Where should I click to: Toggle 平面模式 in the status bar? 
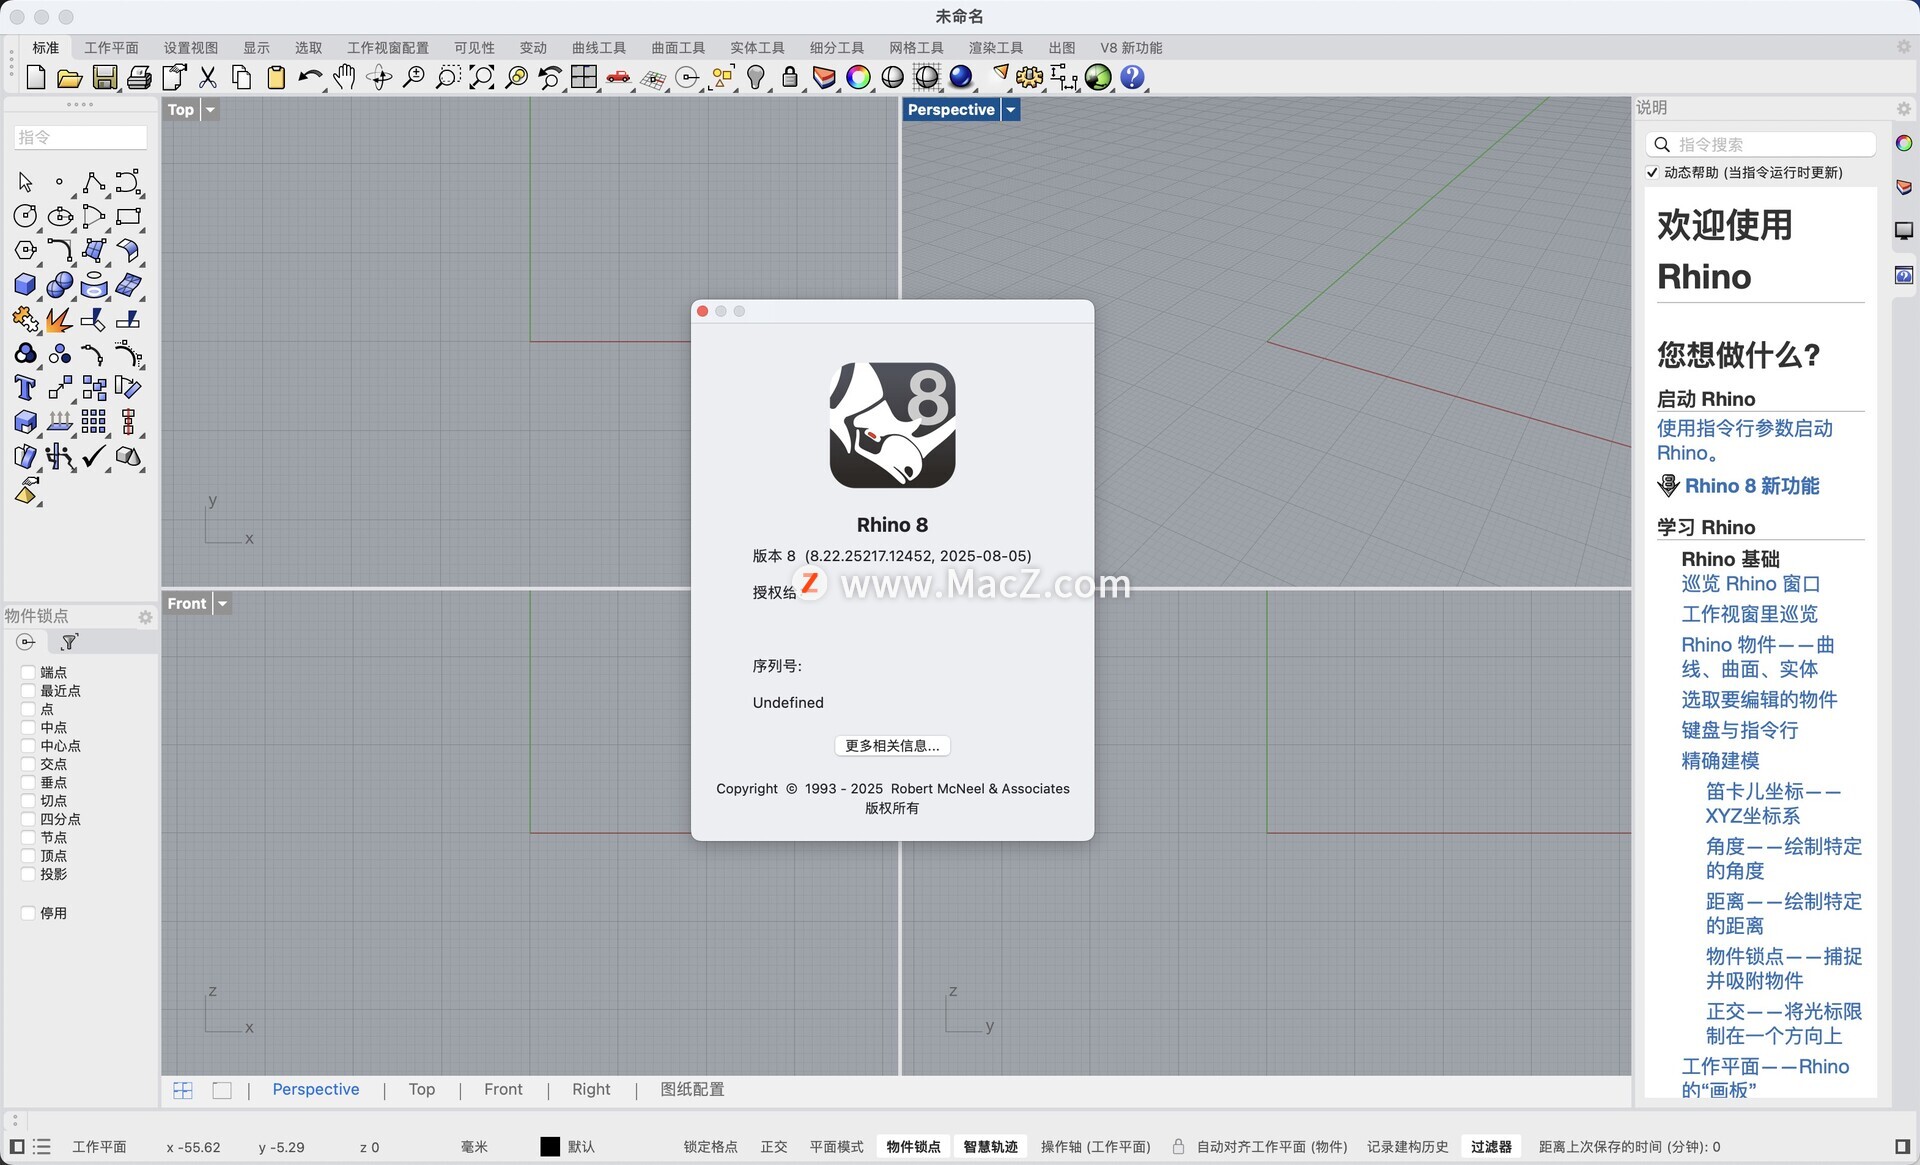[836, 1147]
